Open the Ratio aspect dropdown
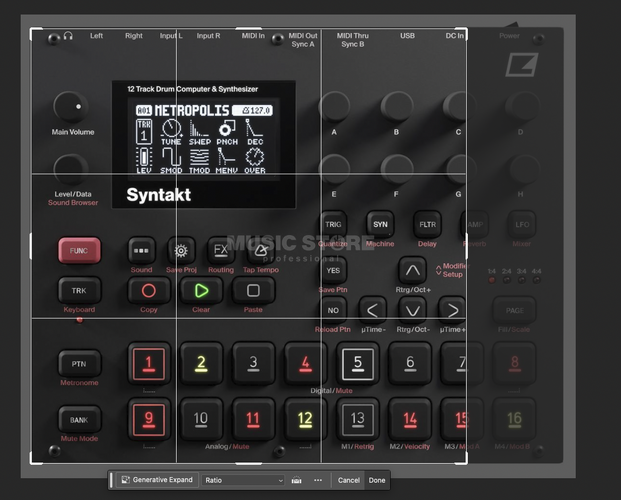The width and height of the screenshot is (621, 500). [243, 480]
